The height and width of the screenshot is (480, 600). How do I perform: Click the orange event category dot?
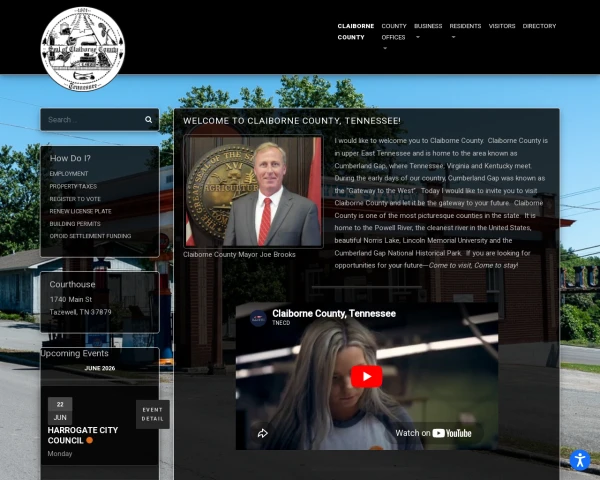(x=90, y=440)
